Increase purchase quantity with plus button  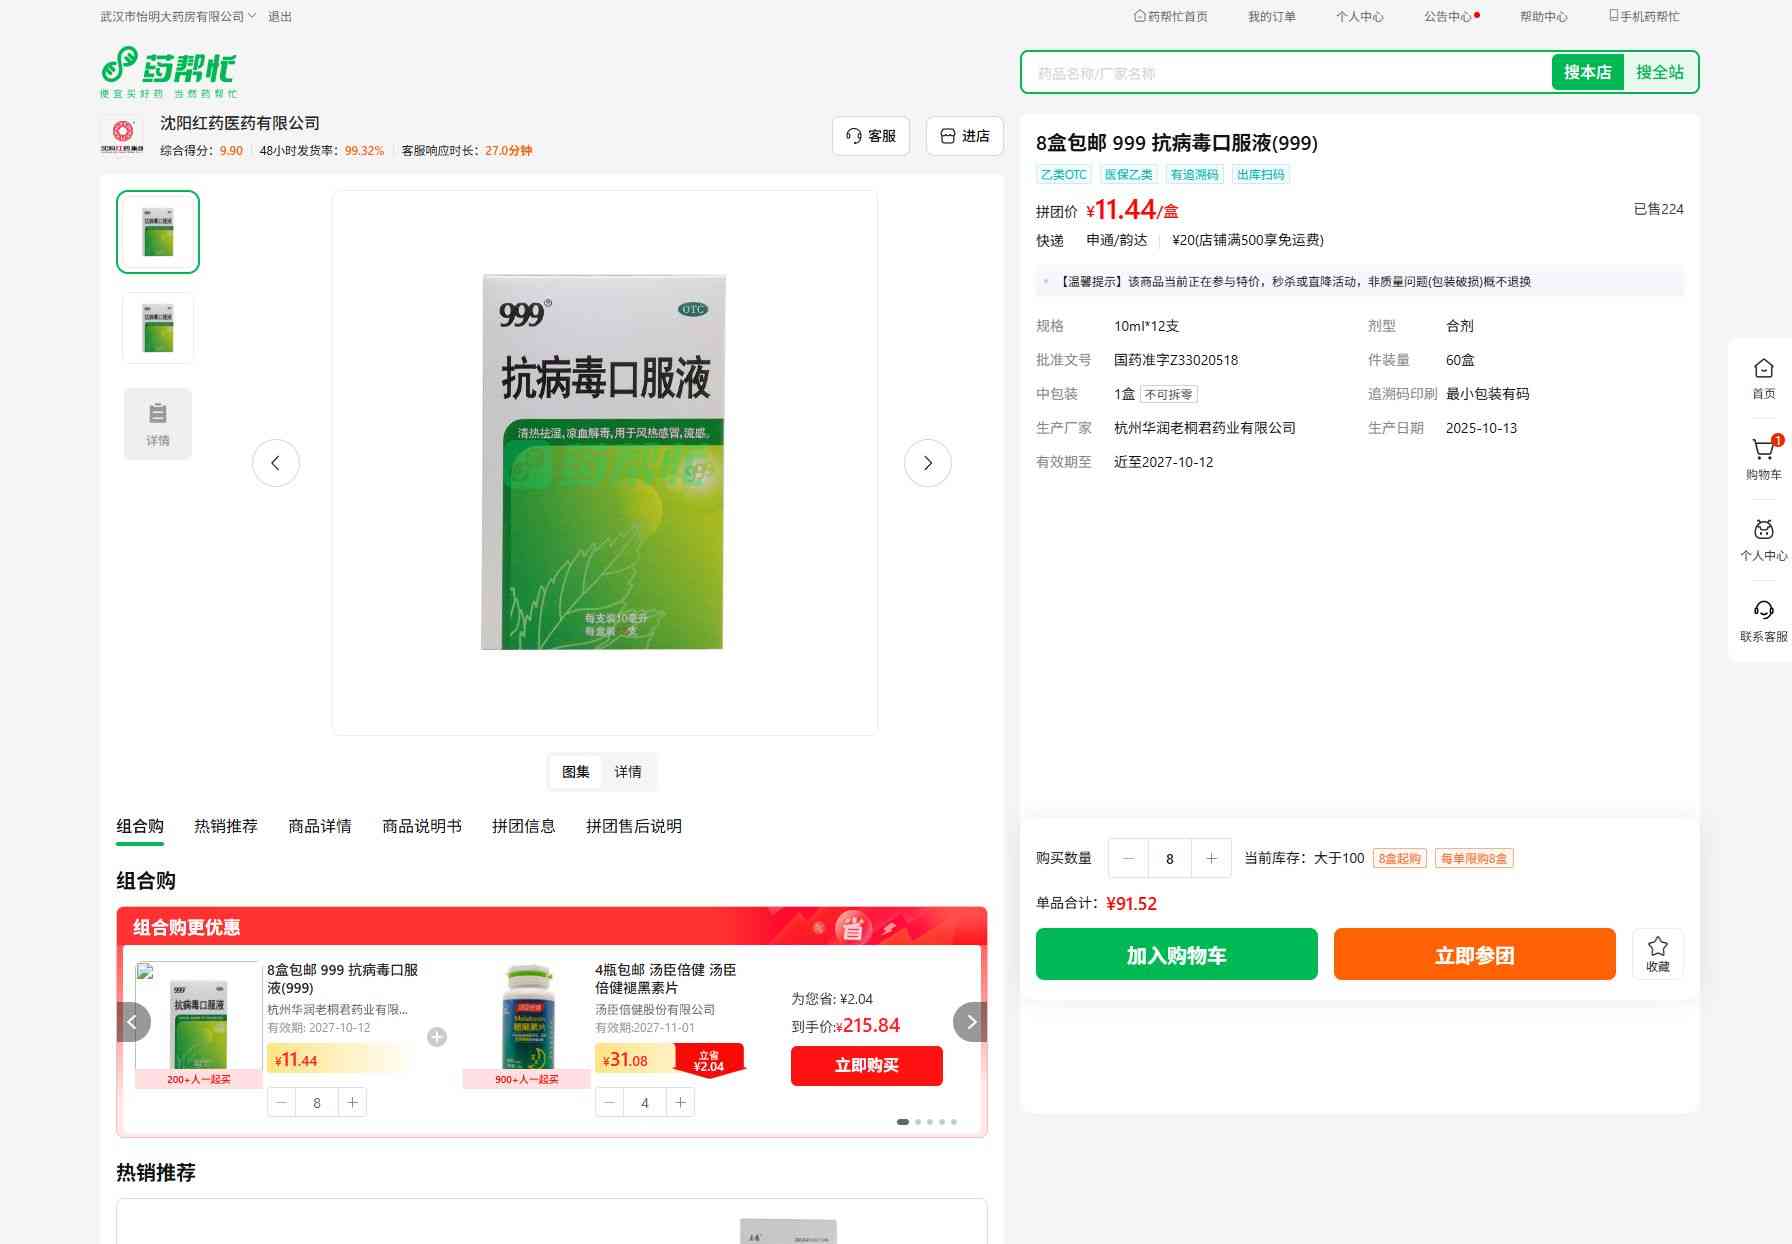(1211, 858)
